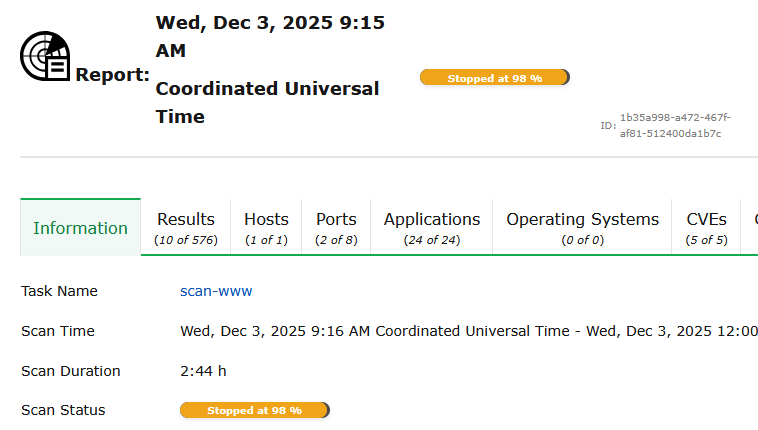Click the Task Name label
Image resolution: width=758 pixels, height=430 pixels.
tap(59, 291)
